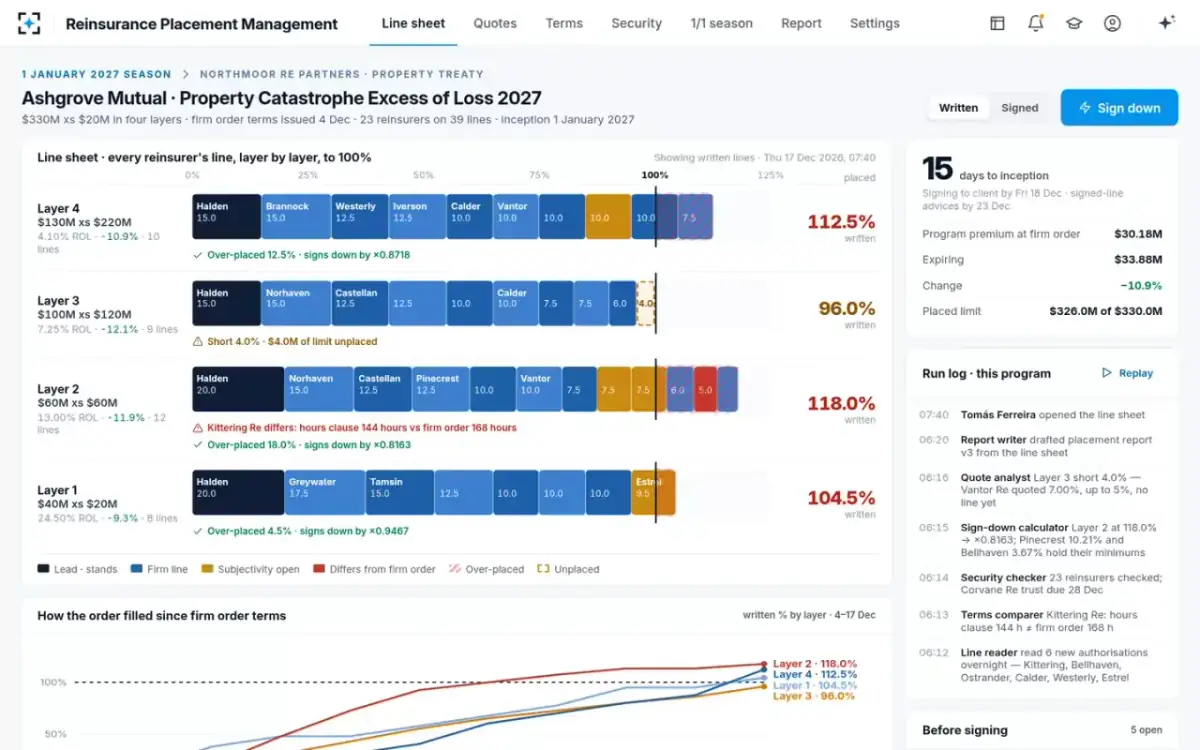Click the checkmark beside Over-placed 4.5%
The height and width of the screenshot is (750, 1200).
coord(198,531)
